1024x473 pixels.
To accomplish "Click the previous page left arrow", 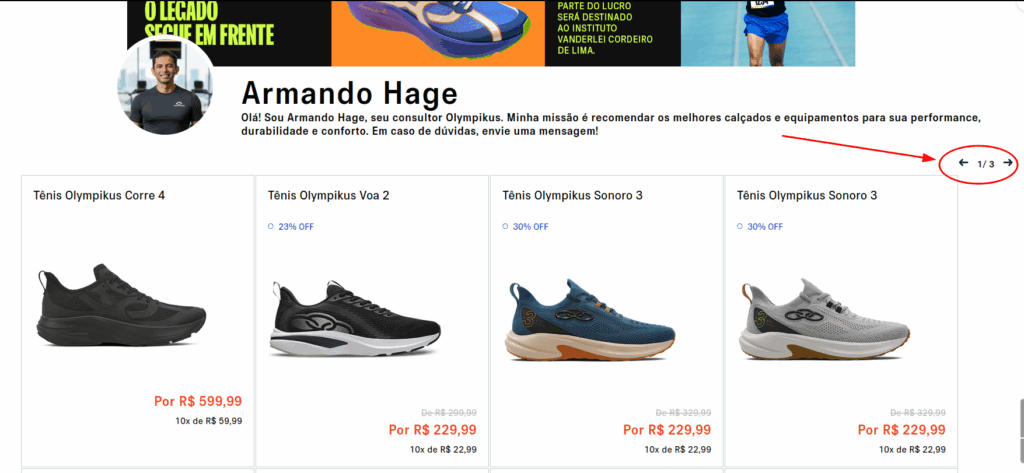I will tap(963, 163).
